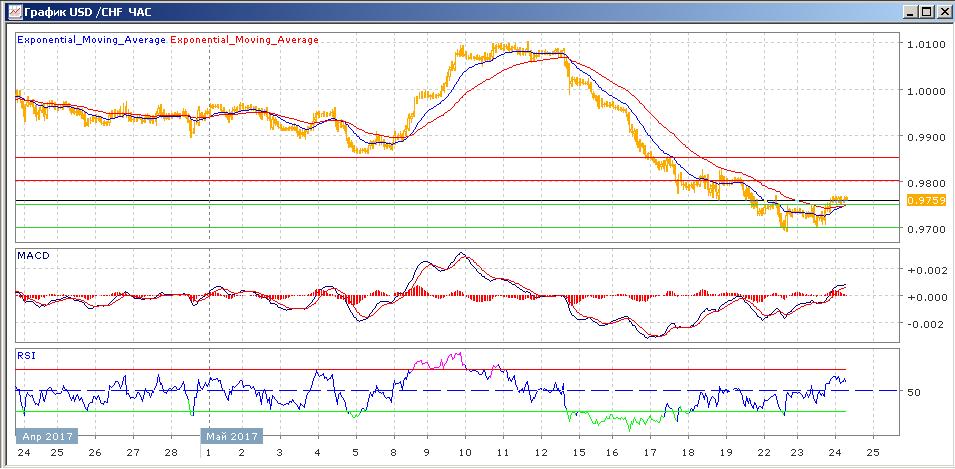Click the chart window icon in title bar
This screenshot has height=469, width=955.
14,11
